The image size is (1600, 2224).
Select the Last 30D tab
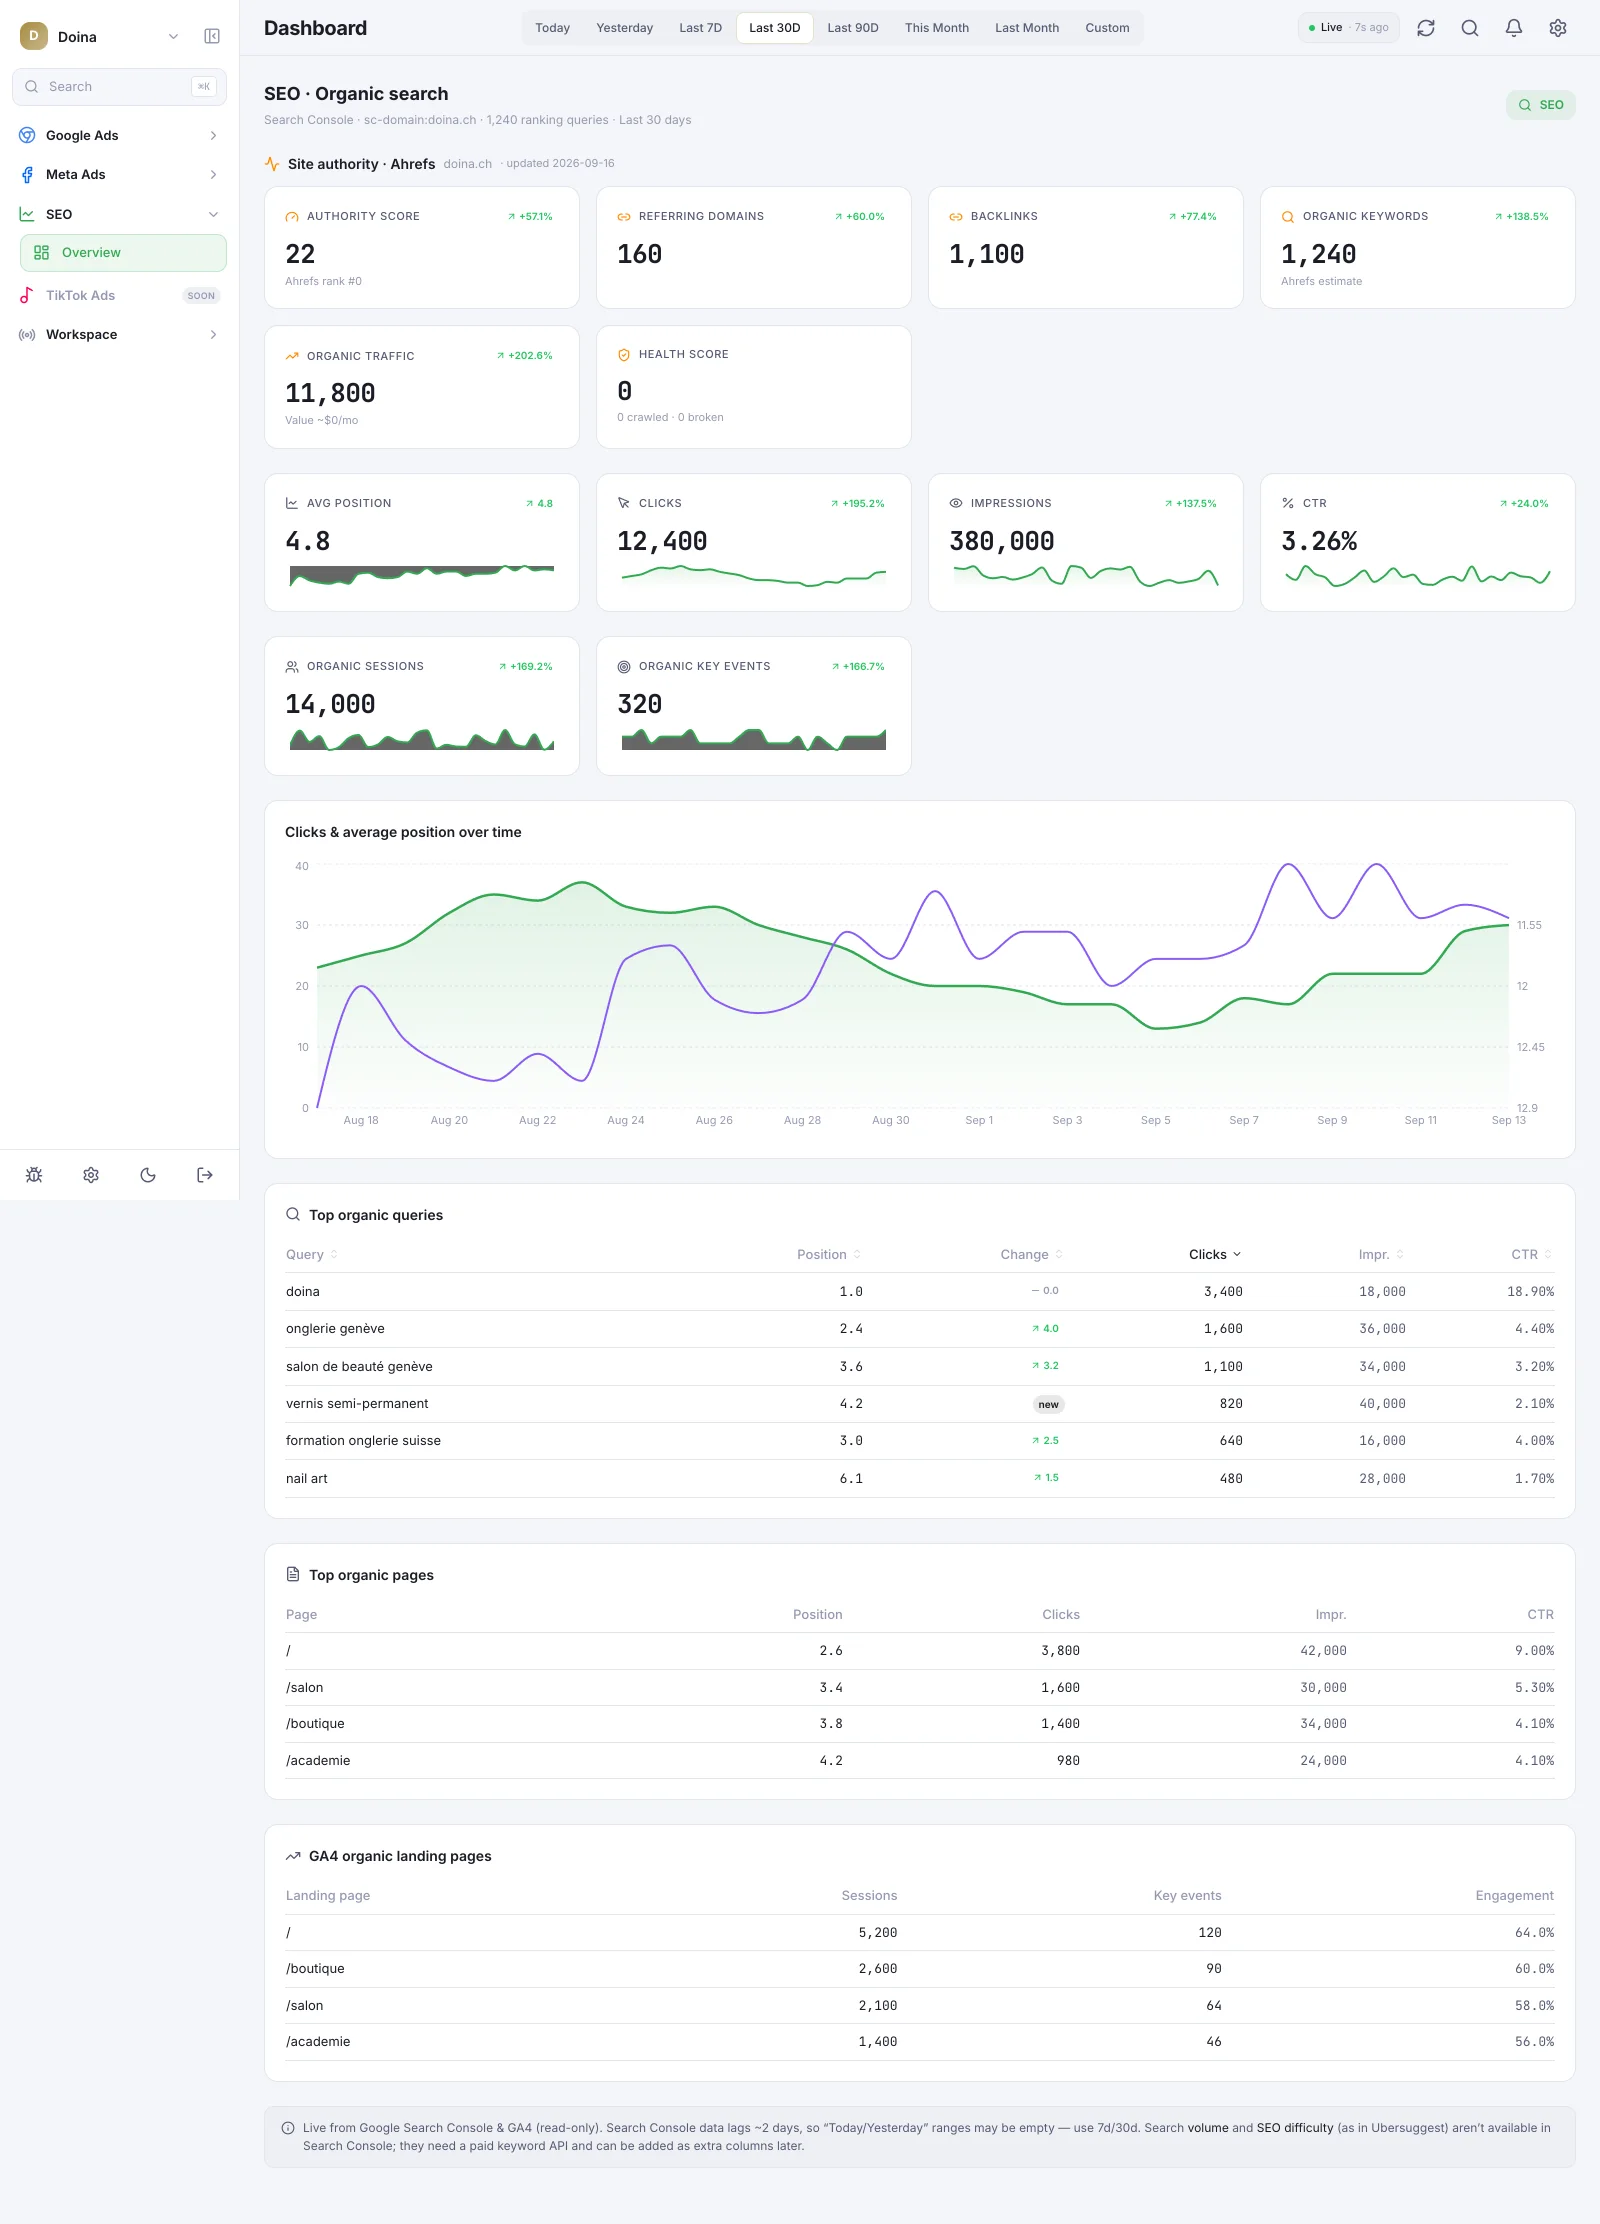tap(775, 28)
